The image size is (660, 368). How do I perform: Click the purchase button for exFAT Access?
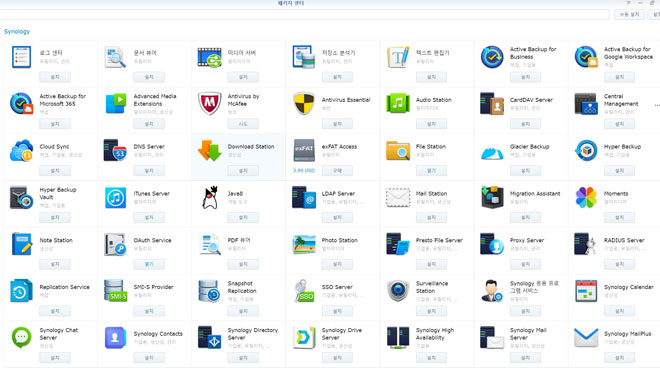[337, 171]
